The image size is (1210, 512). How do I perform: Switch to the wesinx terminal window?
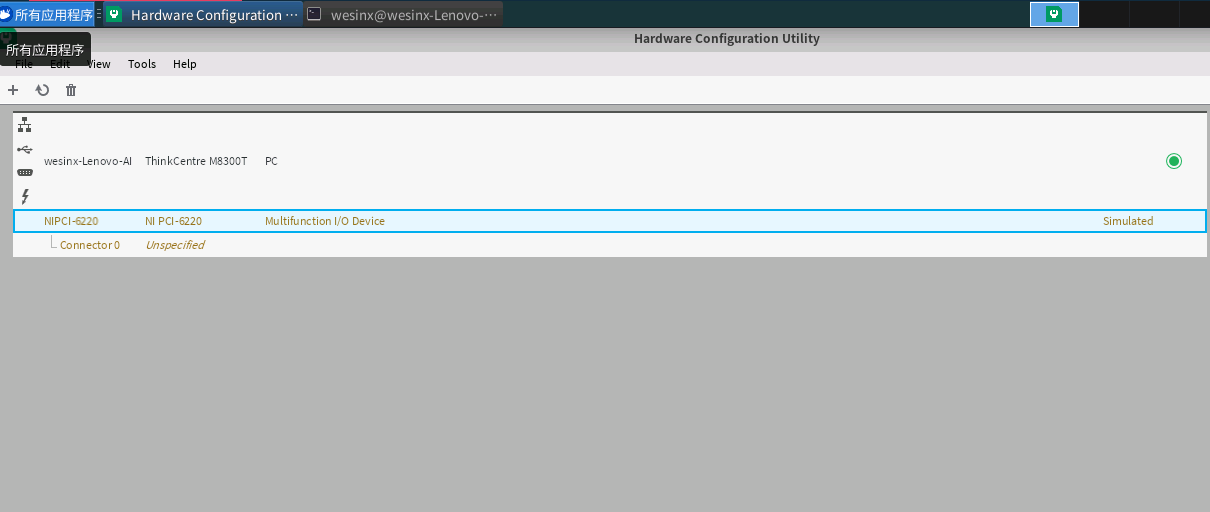tap(403, 15)
